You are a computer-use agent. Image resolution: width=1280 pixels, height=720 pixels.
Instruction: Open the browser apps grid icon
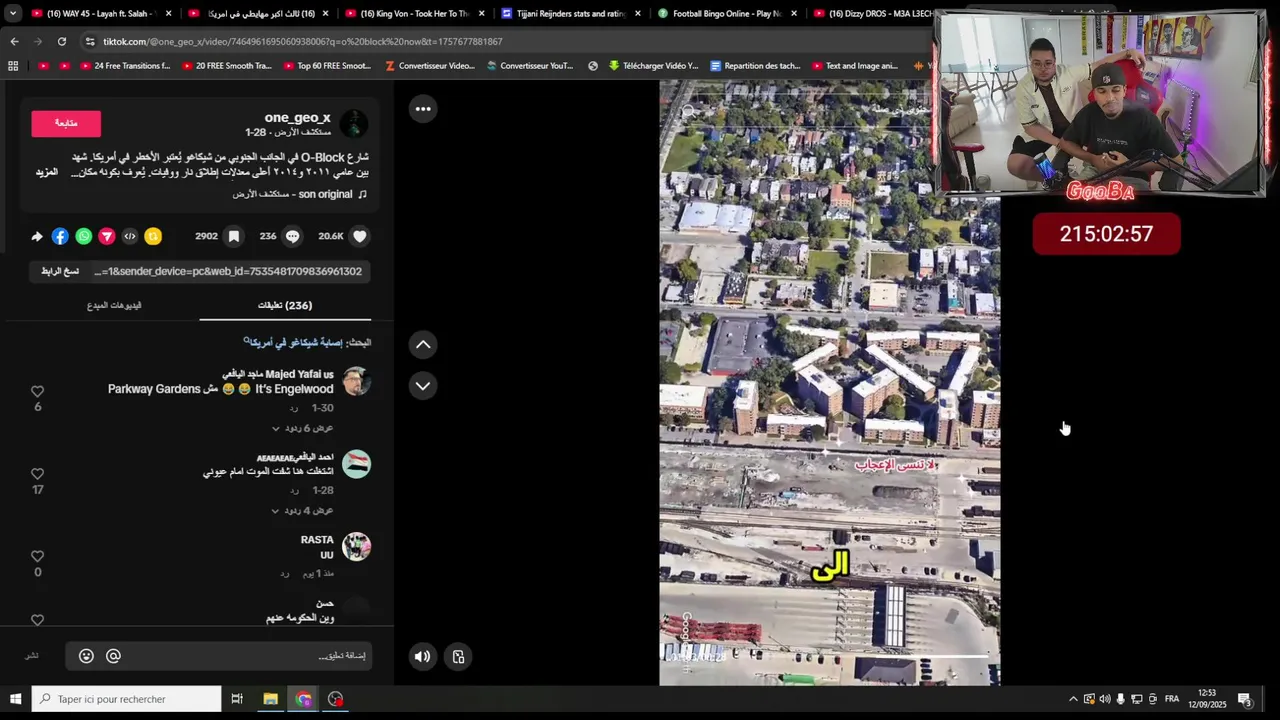(x=13, y=66)
